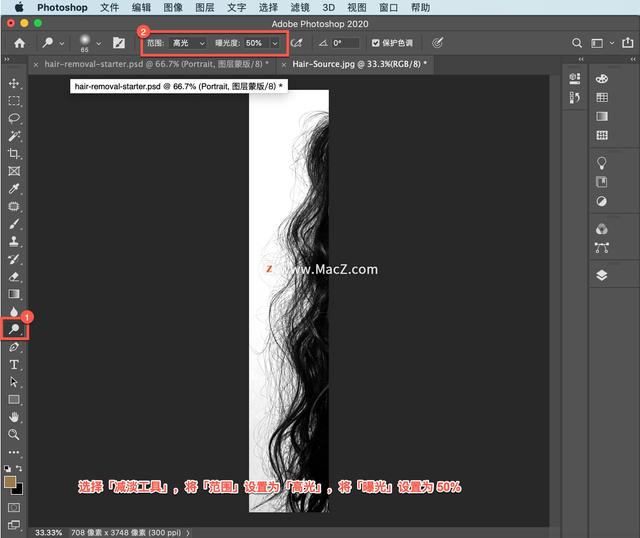Click the Share icon

[627, 42]
